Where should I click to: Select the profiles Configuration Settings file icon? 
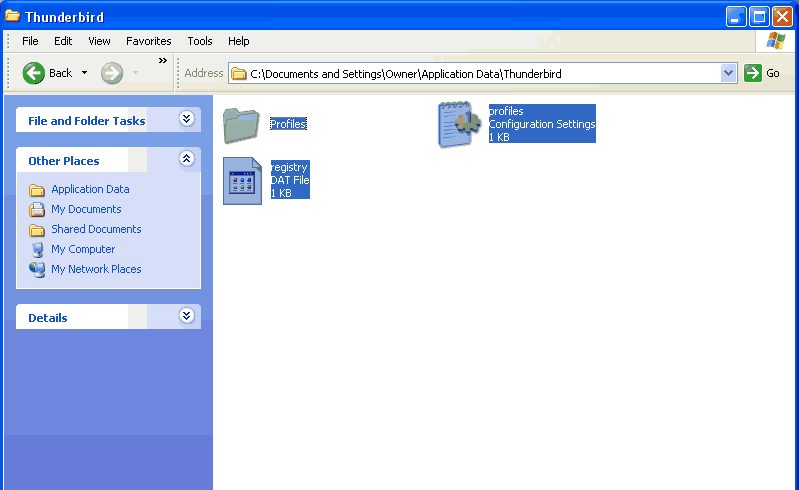click(x=459, y=124)
